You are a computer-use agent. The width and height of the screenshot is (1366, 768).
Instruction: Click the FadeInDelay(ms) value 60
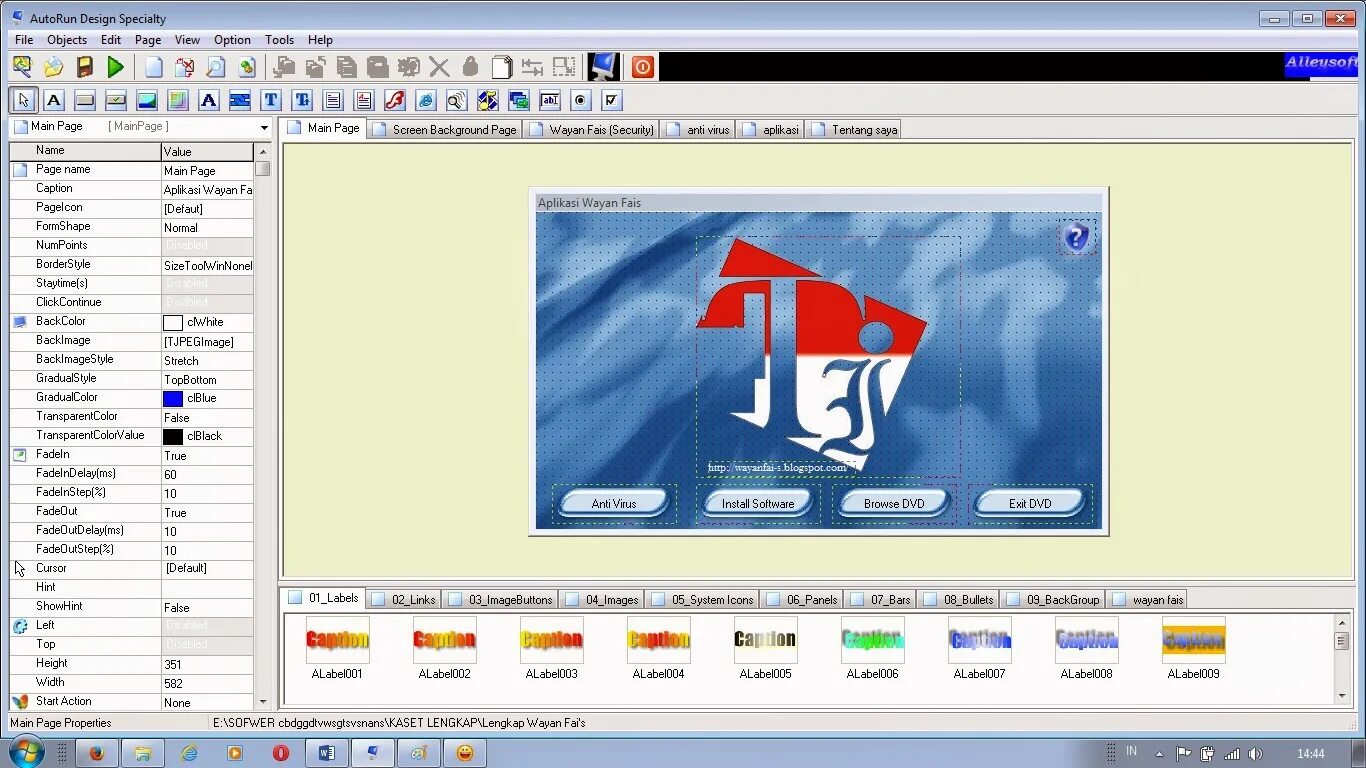[207, 474]
